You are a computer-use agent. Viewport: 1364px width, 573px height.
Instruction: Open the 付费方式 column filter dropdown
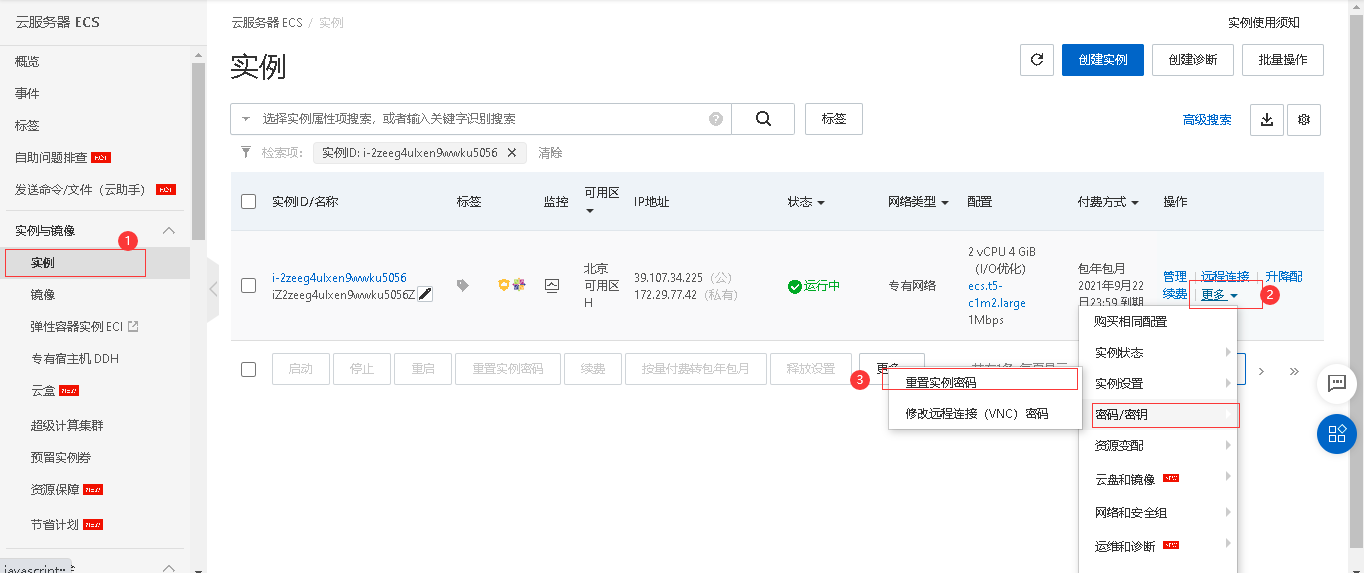[x=1135, y=202]
